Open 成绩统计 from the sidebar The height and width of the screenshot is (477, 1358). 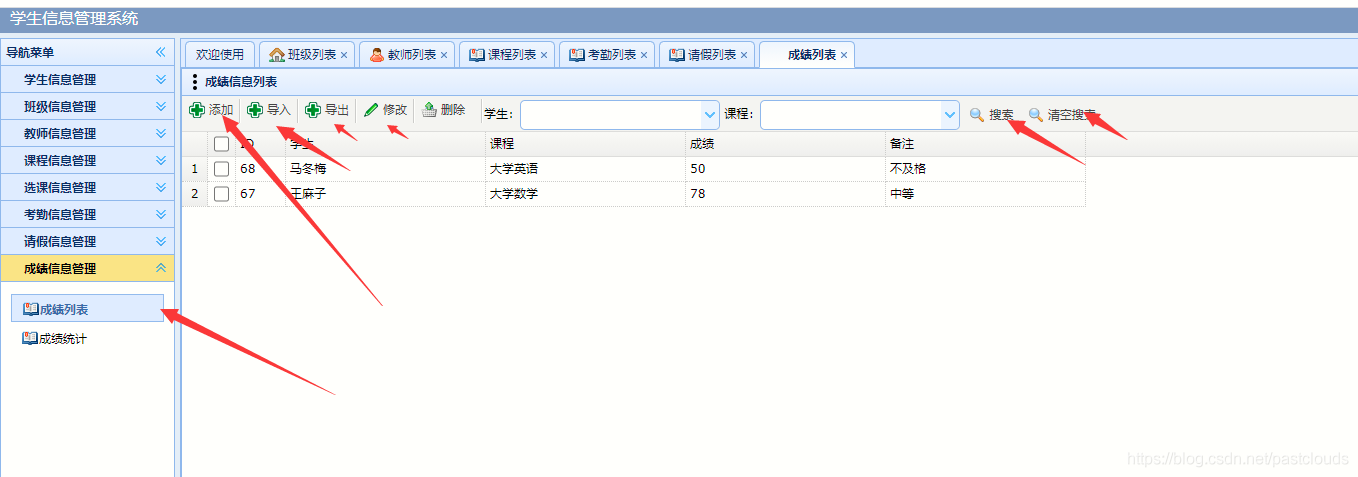tap(62, 339)
